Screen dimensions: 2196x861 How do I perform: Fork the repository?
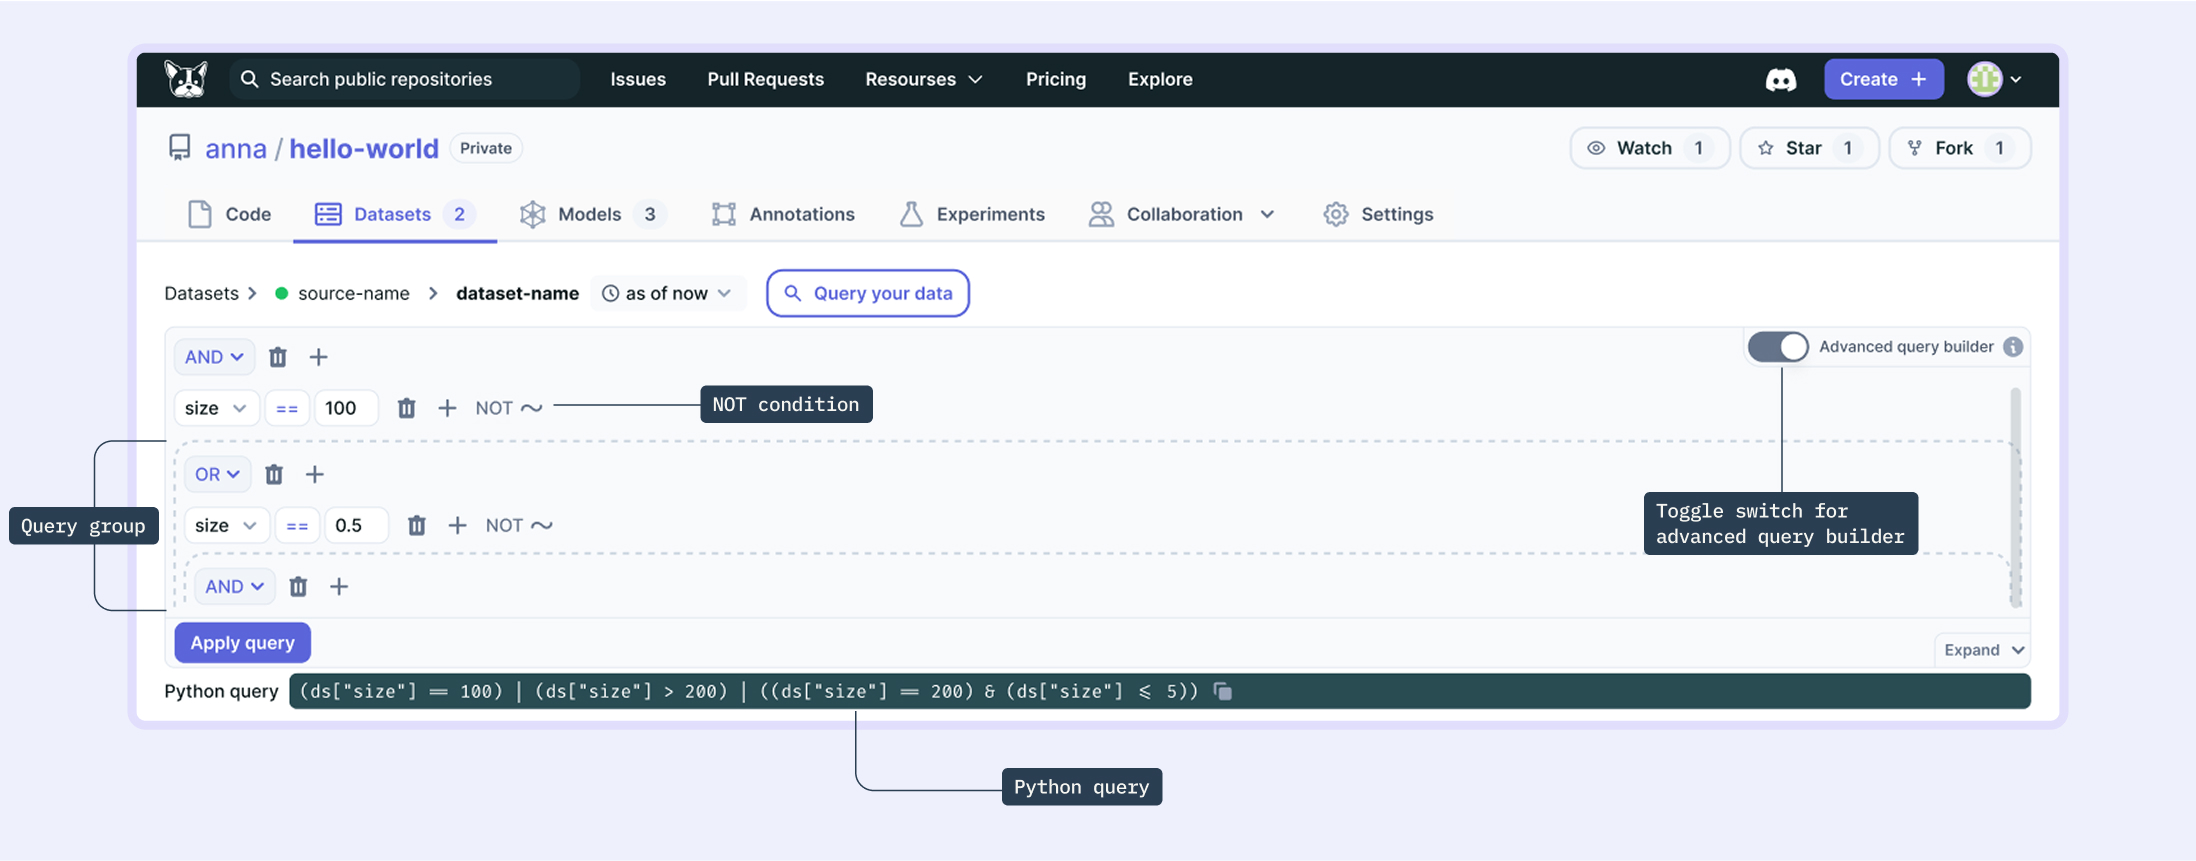point(1959,148)
